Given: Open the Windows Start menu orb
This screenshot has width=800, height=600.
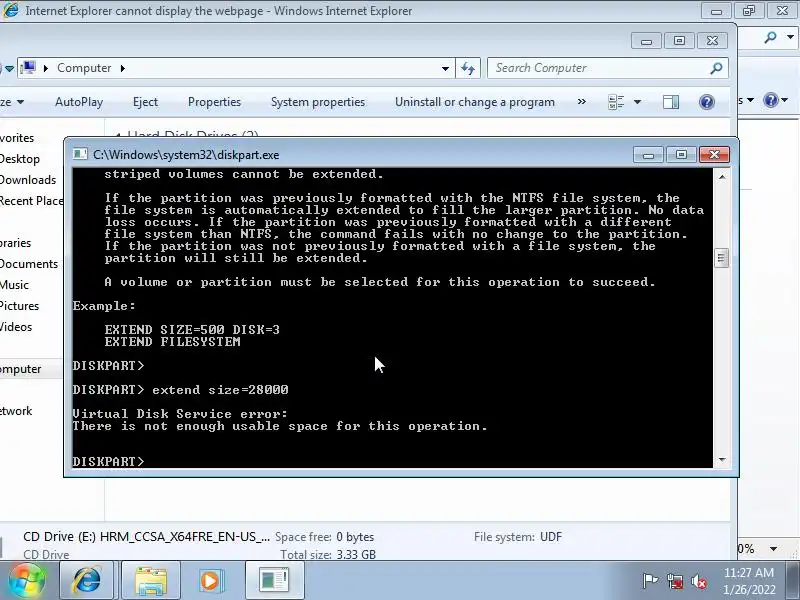Looking at the screenshot, I should pos(26,581).
